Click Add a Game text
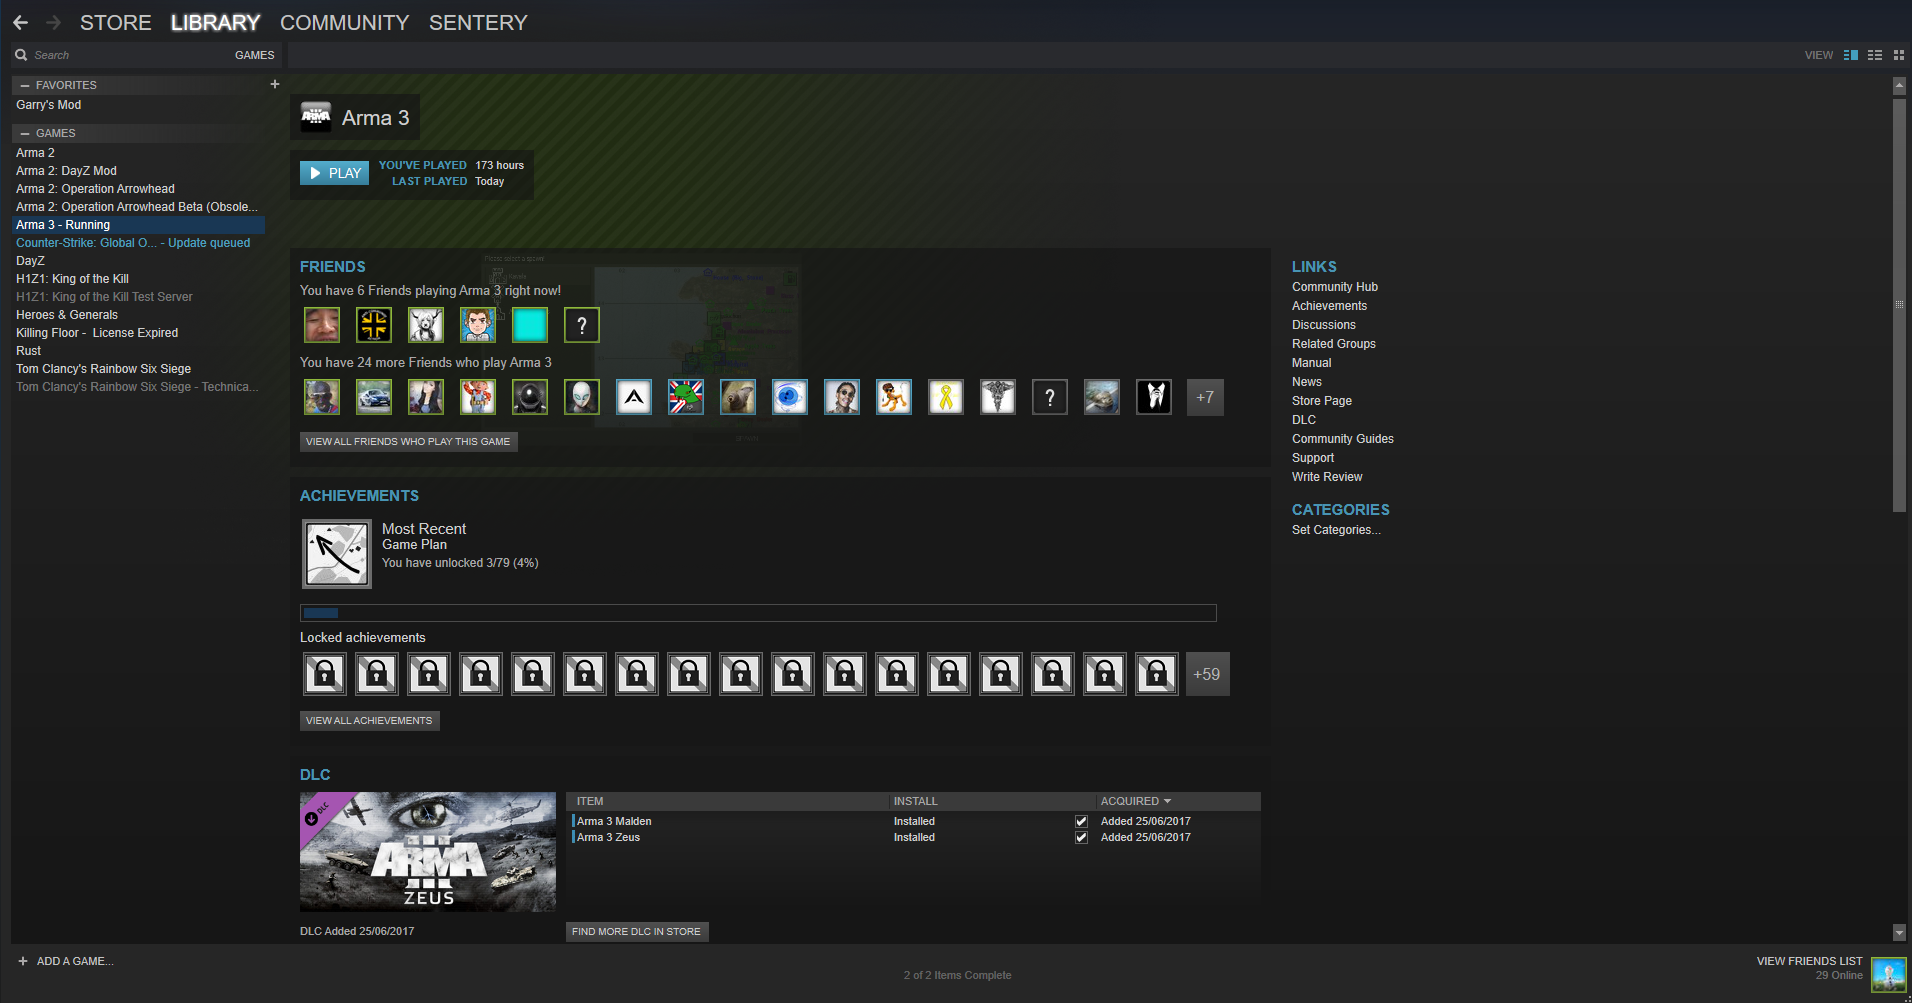Screen dimensions: 1912x1003 click(x=75, y=961)
